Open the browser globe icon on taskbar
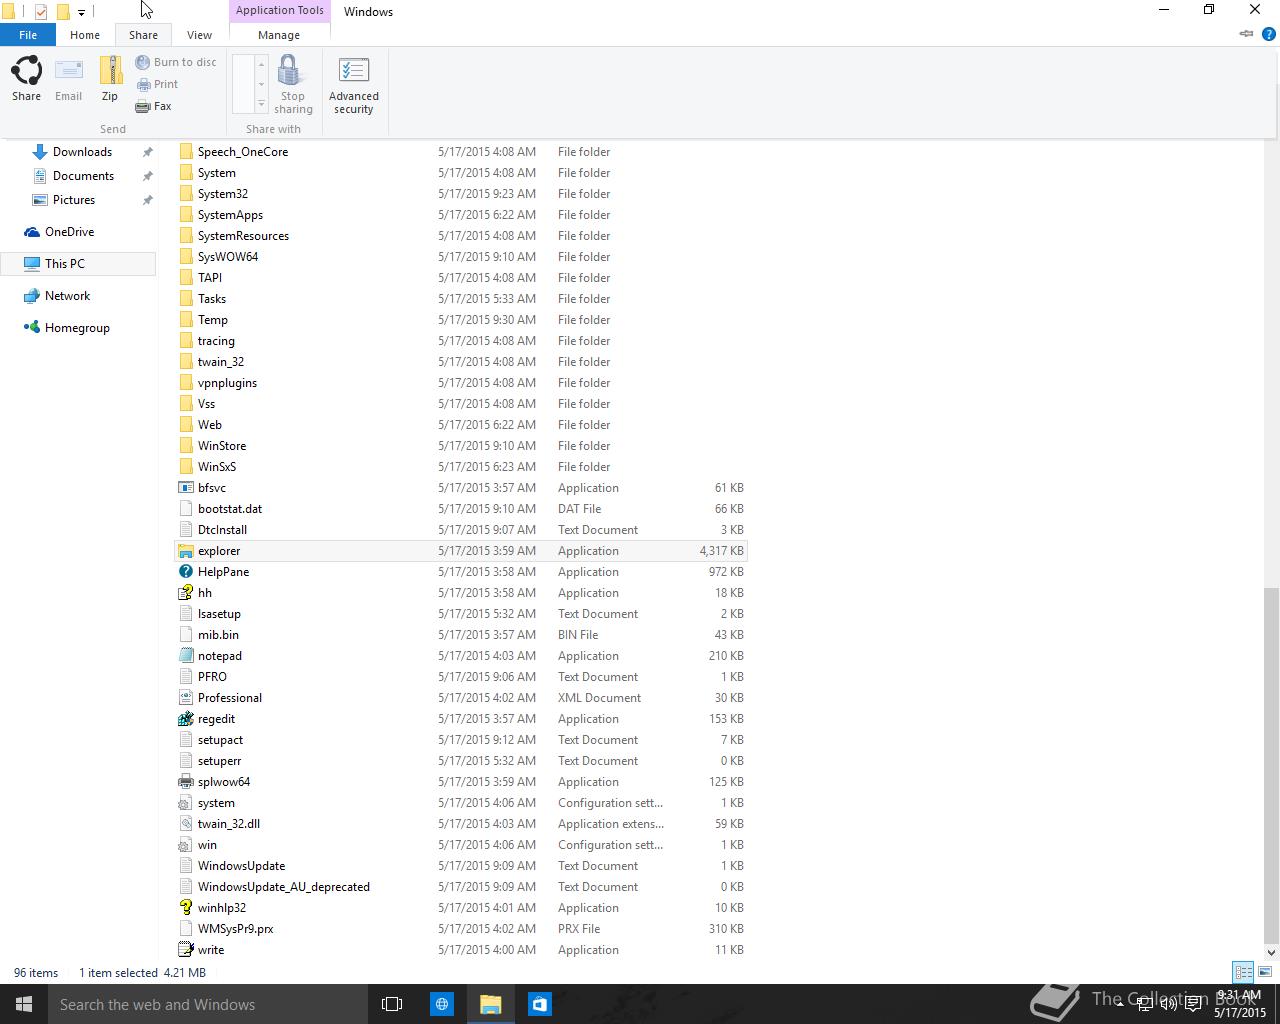The width and height of the screenshot is (1280, 1024). tap(441, 1004)
